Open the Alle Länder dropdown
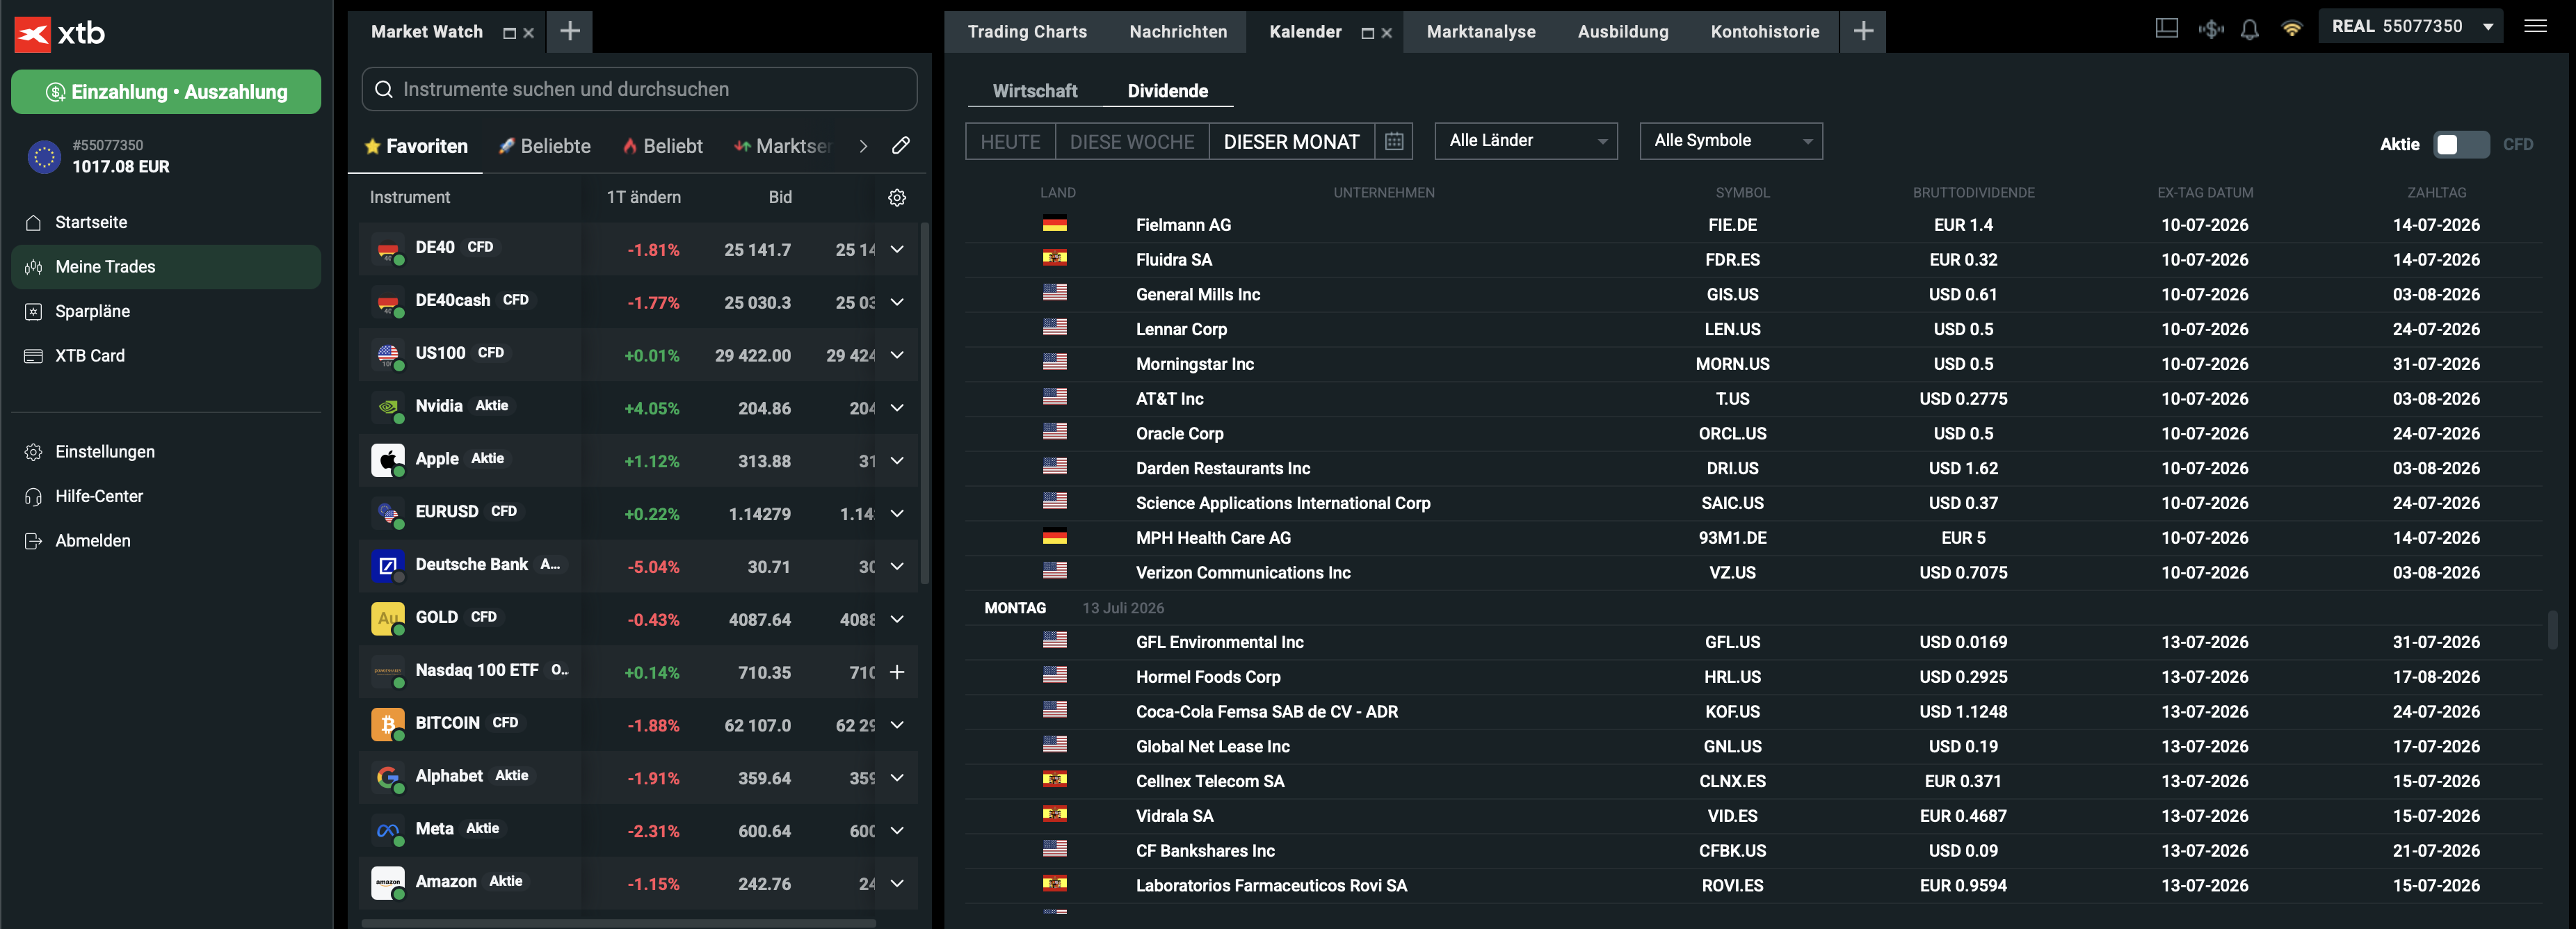The image size is (2576, 929). 1526,141
